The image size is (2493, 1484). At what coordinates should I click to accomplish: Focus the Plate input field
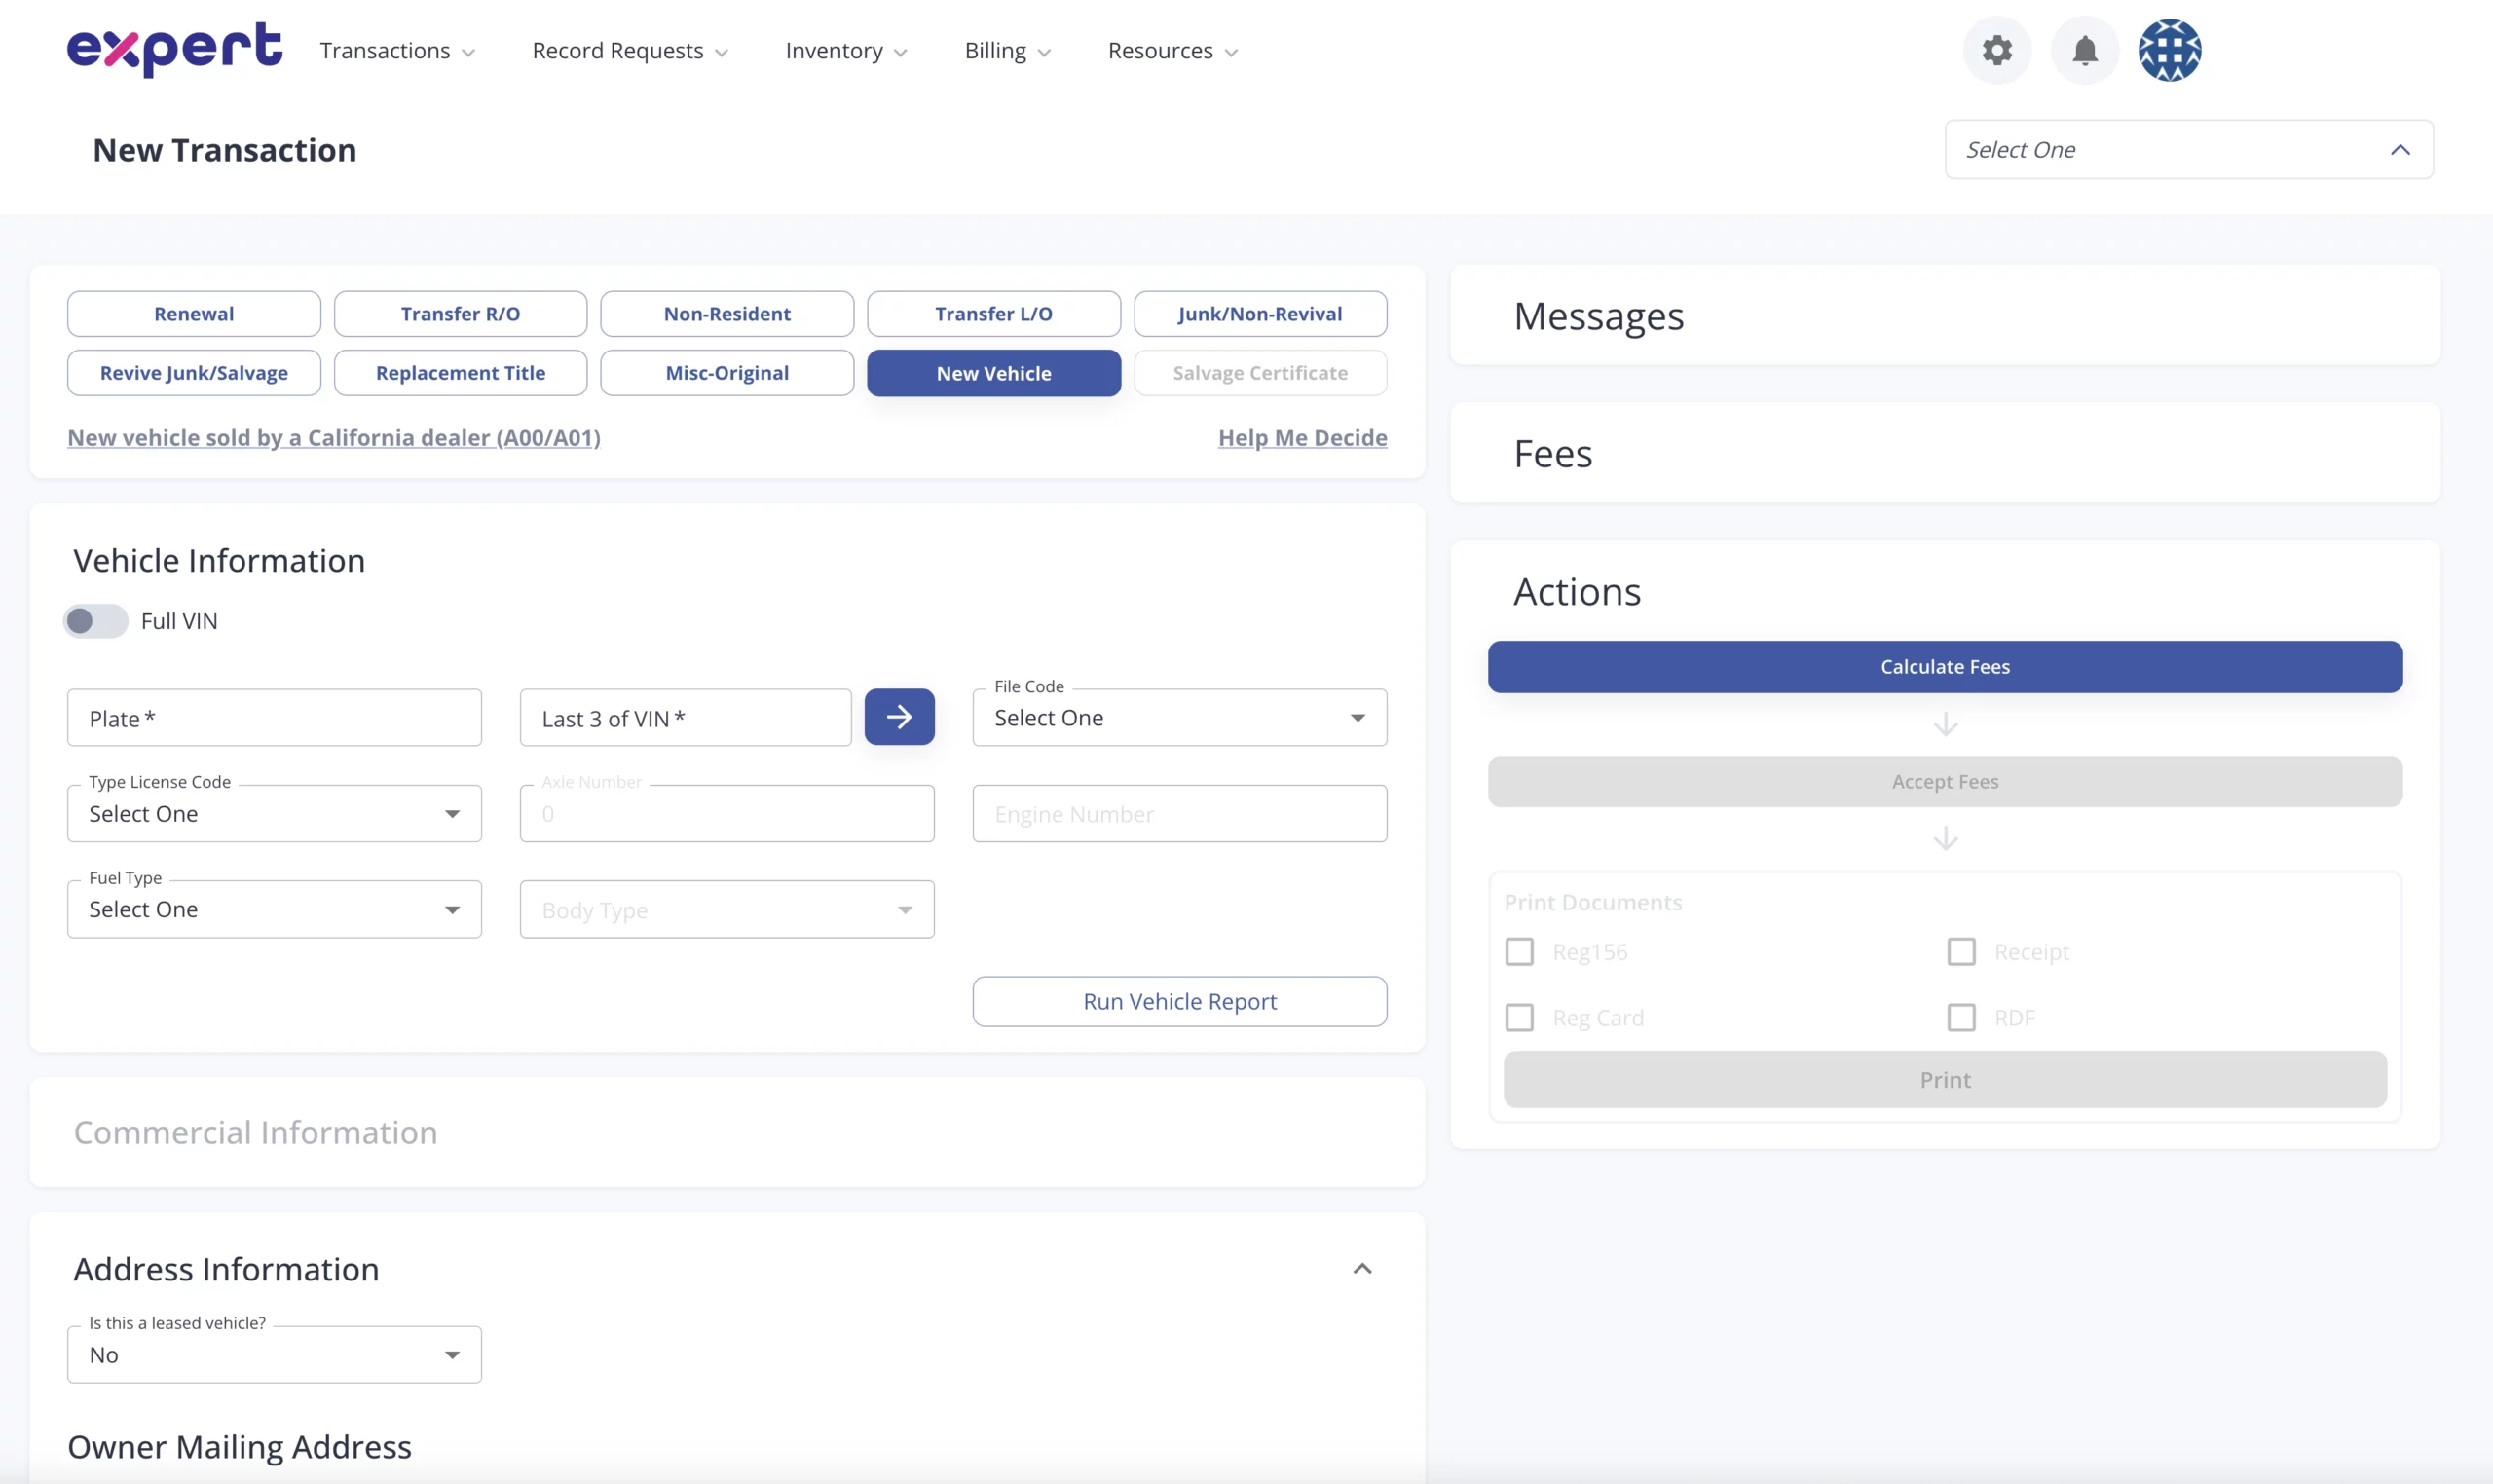tap(274, 717)
